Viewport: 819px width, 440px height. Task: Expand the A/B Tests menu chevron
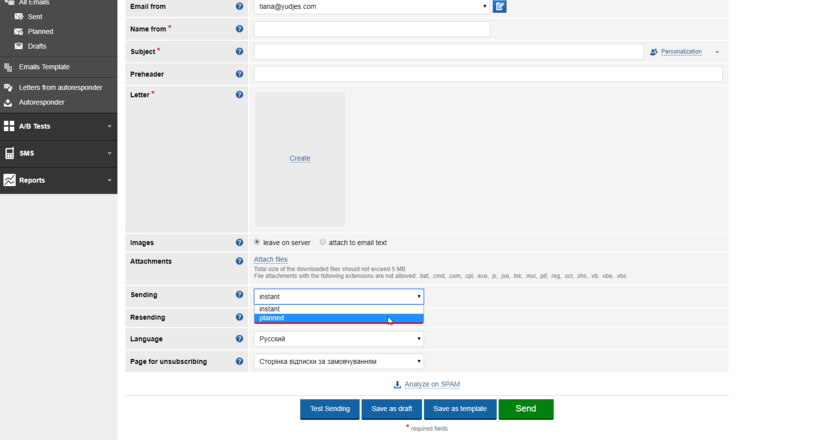[109, 126]
